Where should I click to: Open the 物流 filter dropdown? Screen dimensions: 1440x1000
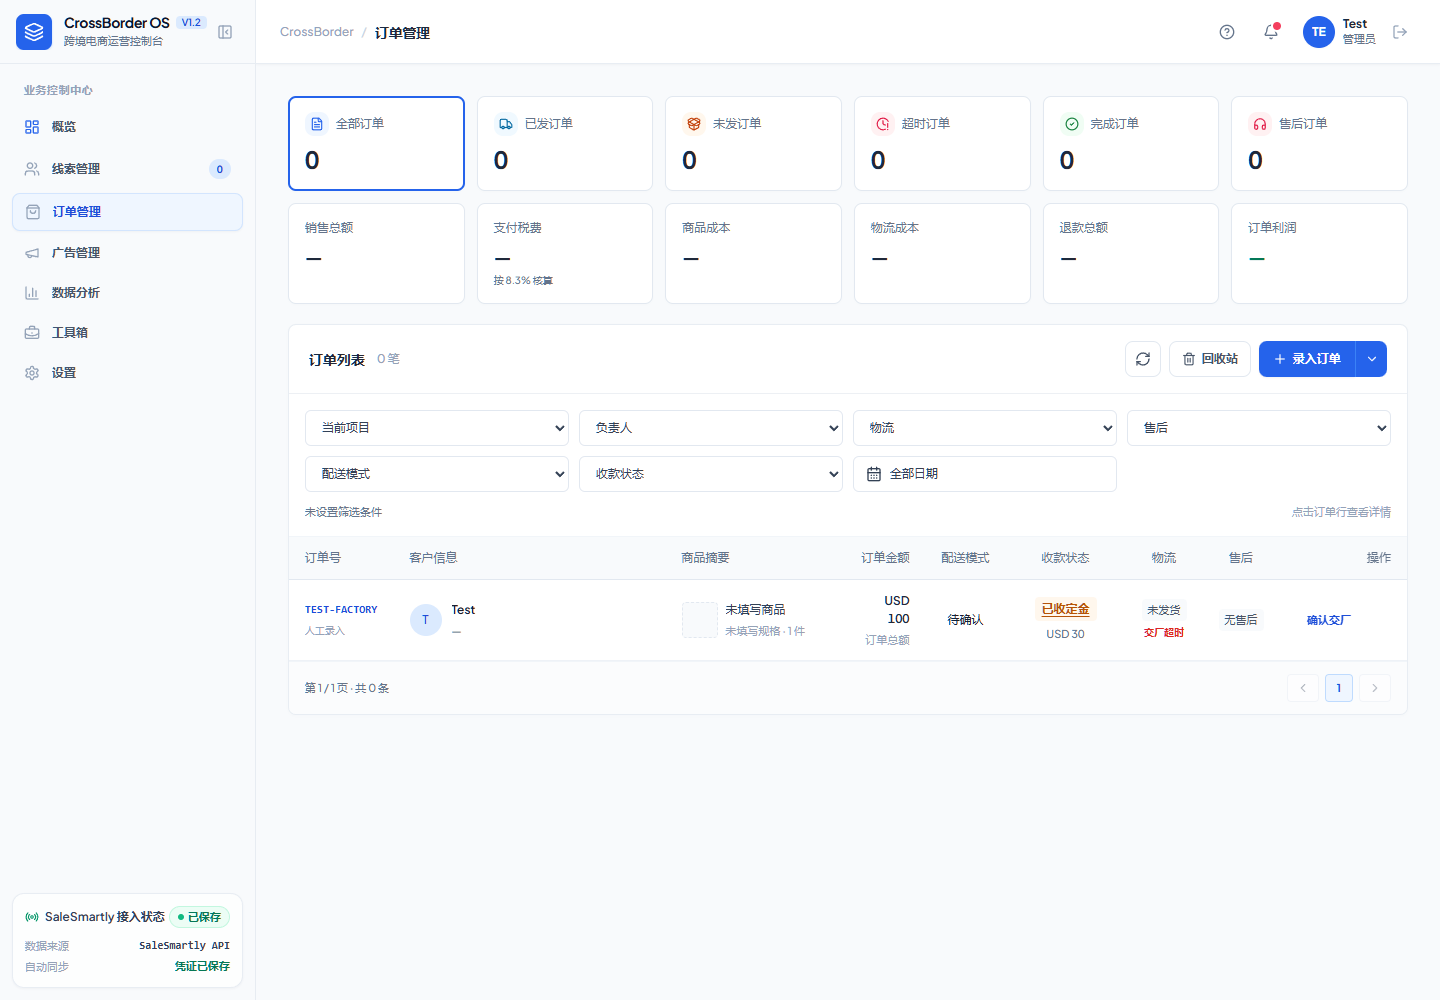985,428
